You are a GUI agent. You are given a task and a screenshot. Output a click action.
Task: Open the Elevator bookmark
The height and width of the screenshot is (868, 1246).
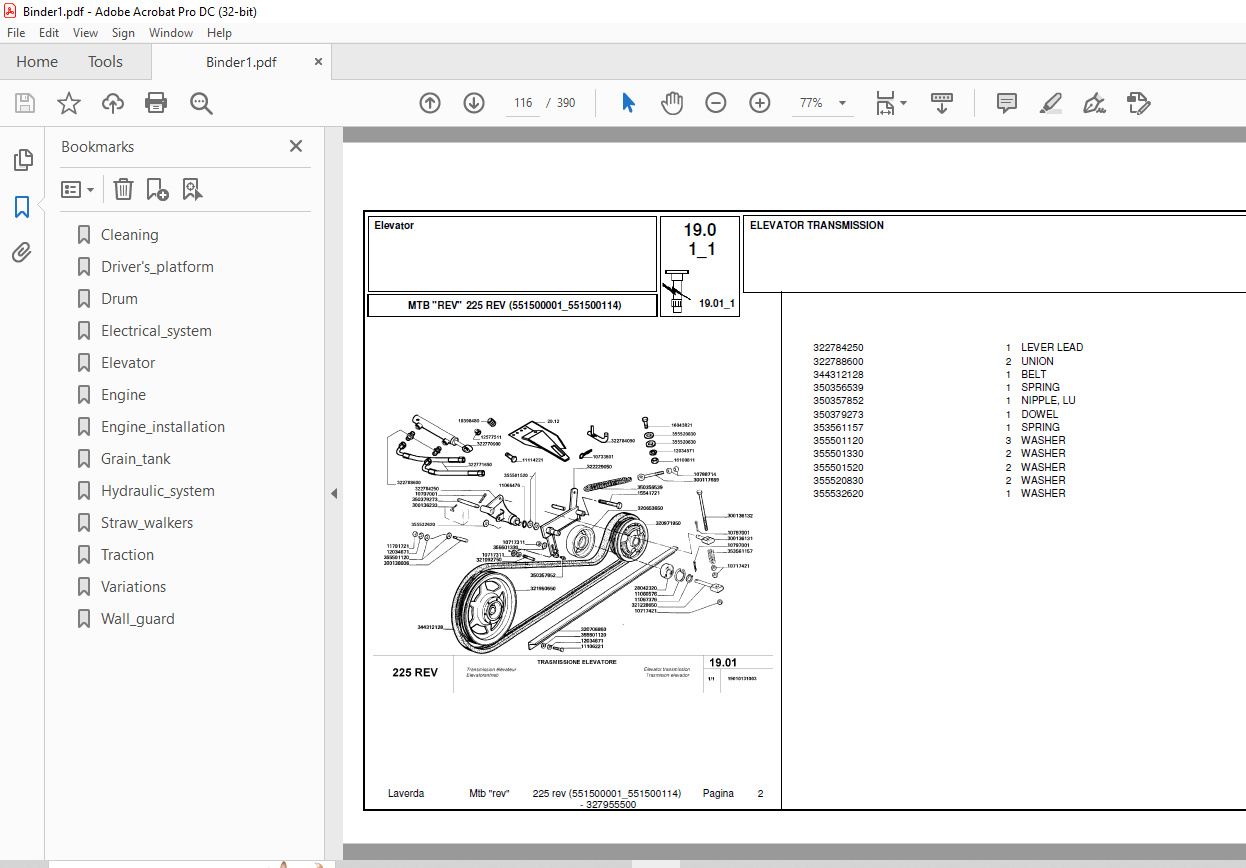point(128,363)
